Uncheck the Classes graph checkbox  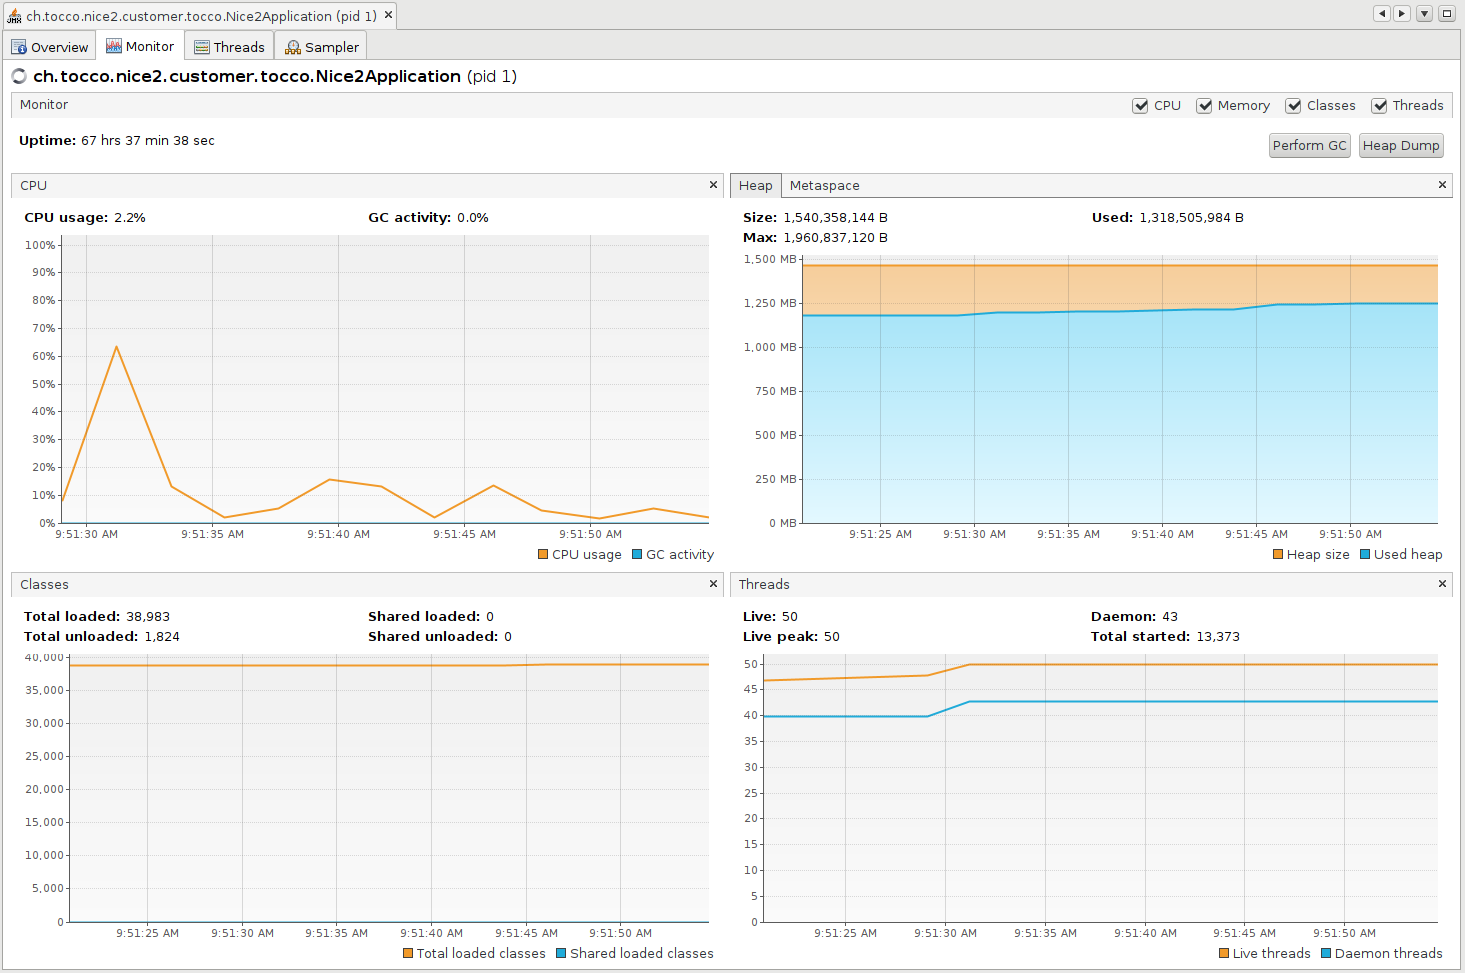[x=1293, y=105]
